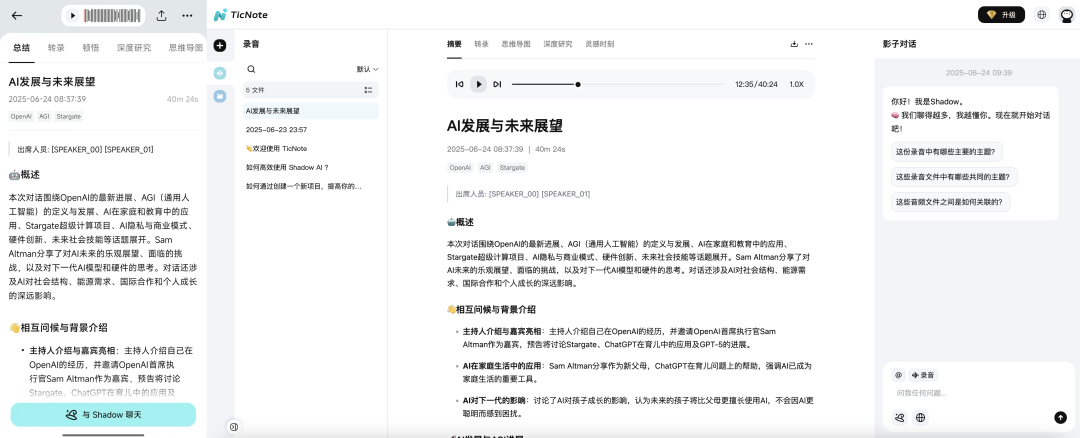Toggle web search globe in chat input

point(920,417)
